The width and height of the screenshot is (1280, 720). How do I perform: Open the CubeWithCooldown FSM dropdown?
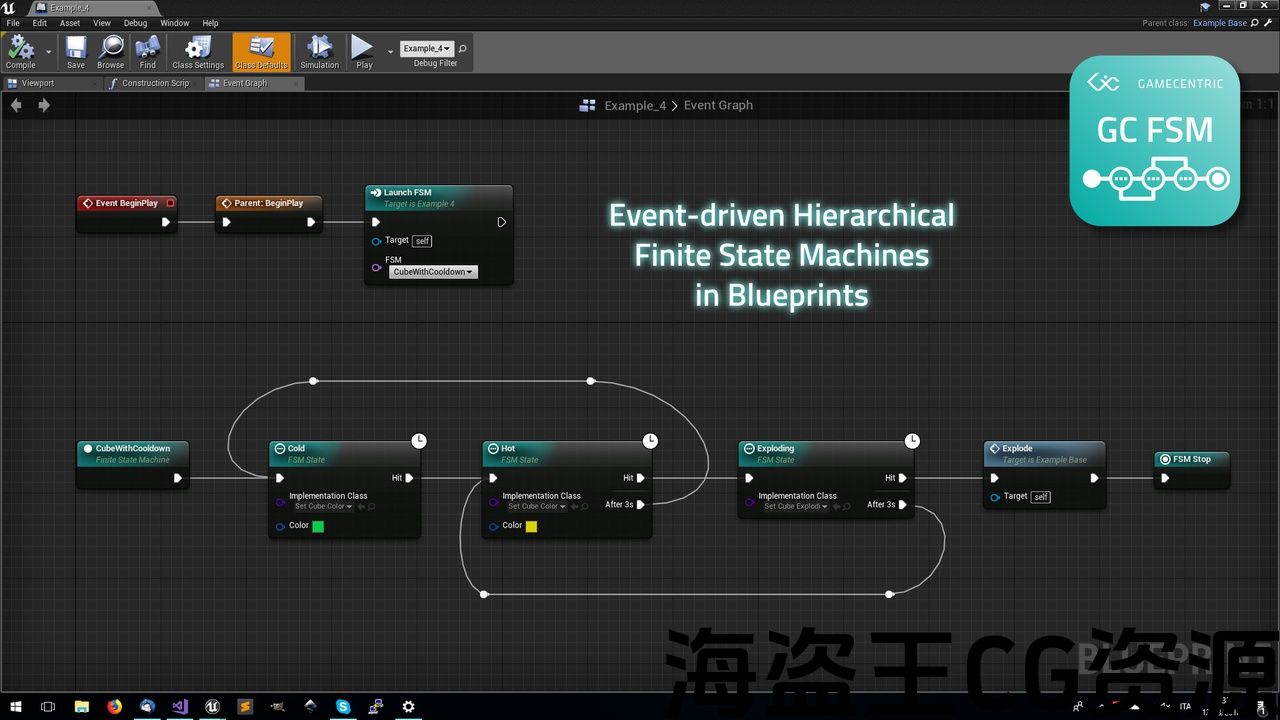click(x=433, y=272)
